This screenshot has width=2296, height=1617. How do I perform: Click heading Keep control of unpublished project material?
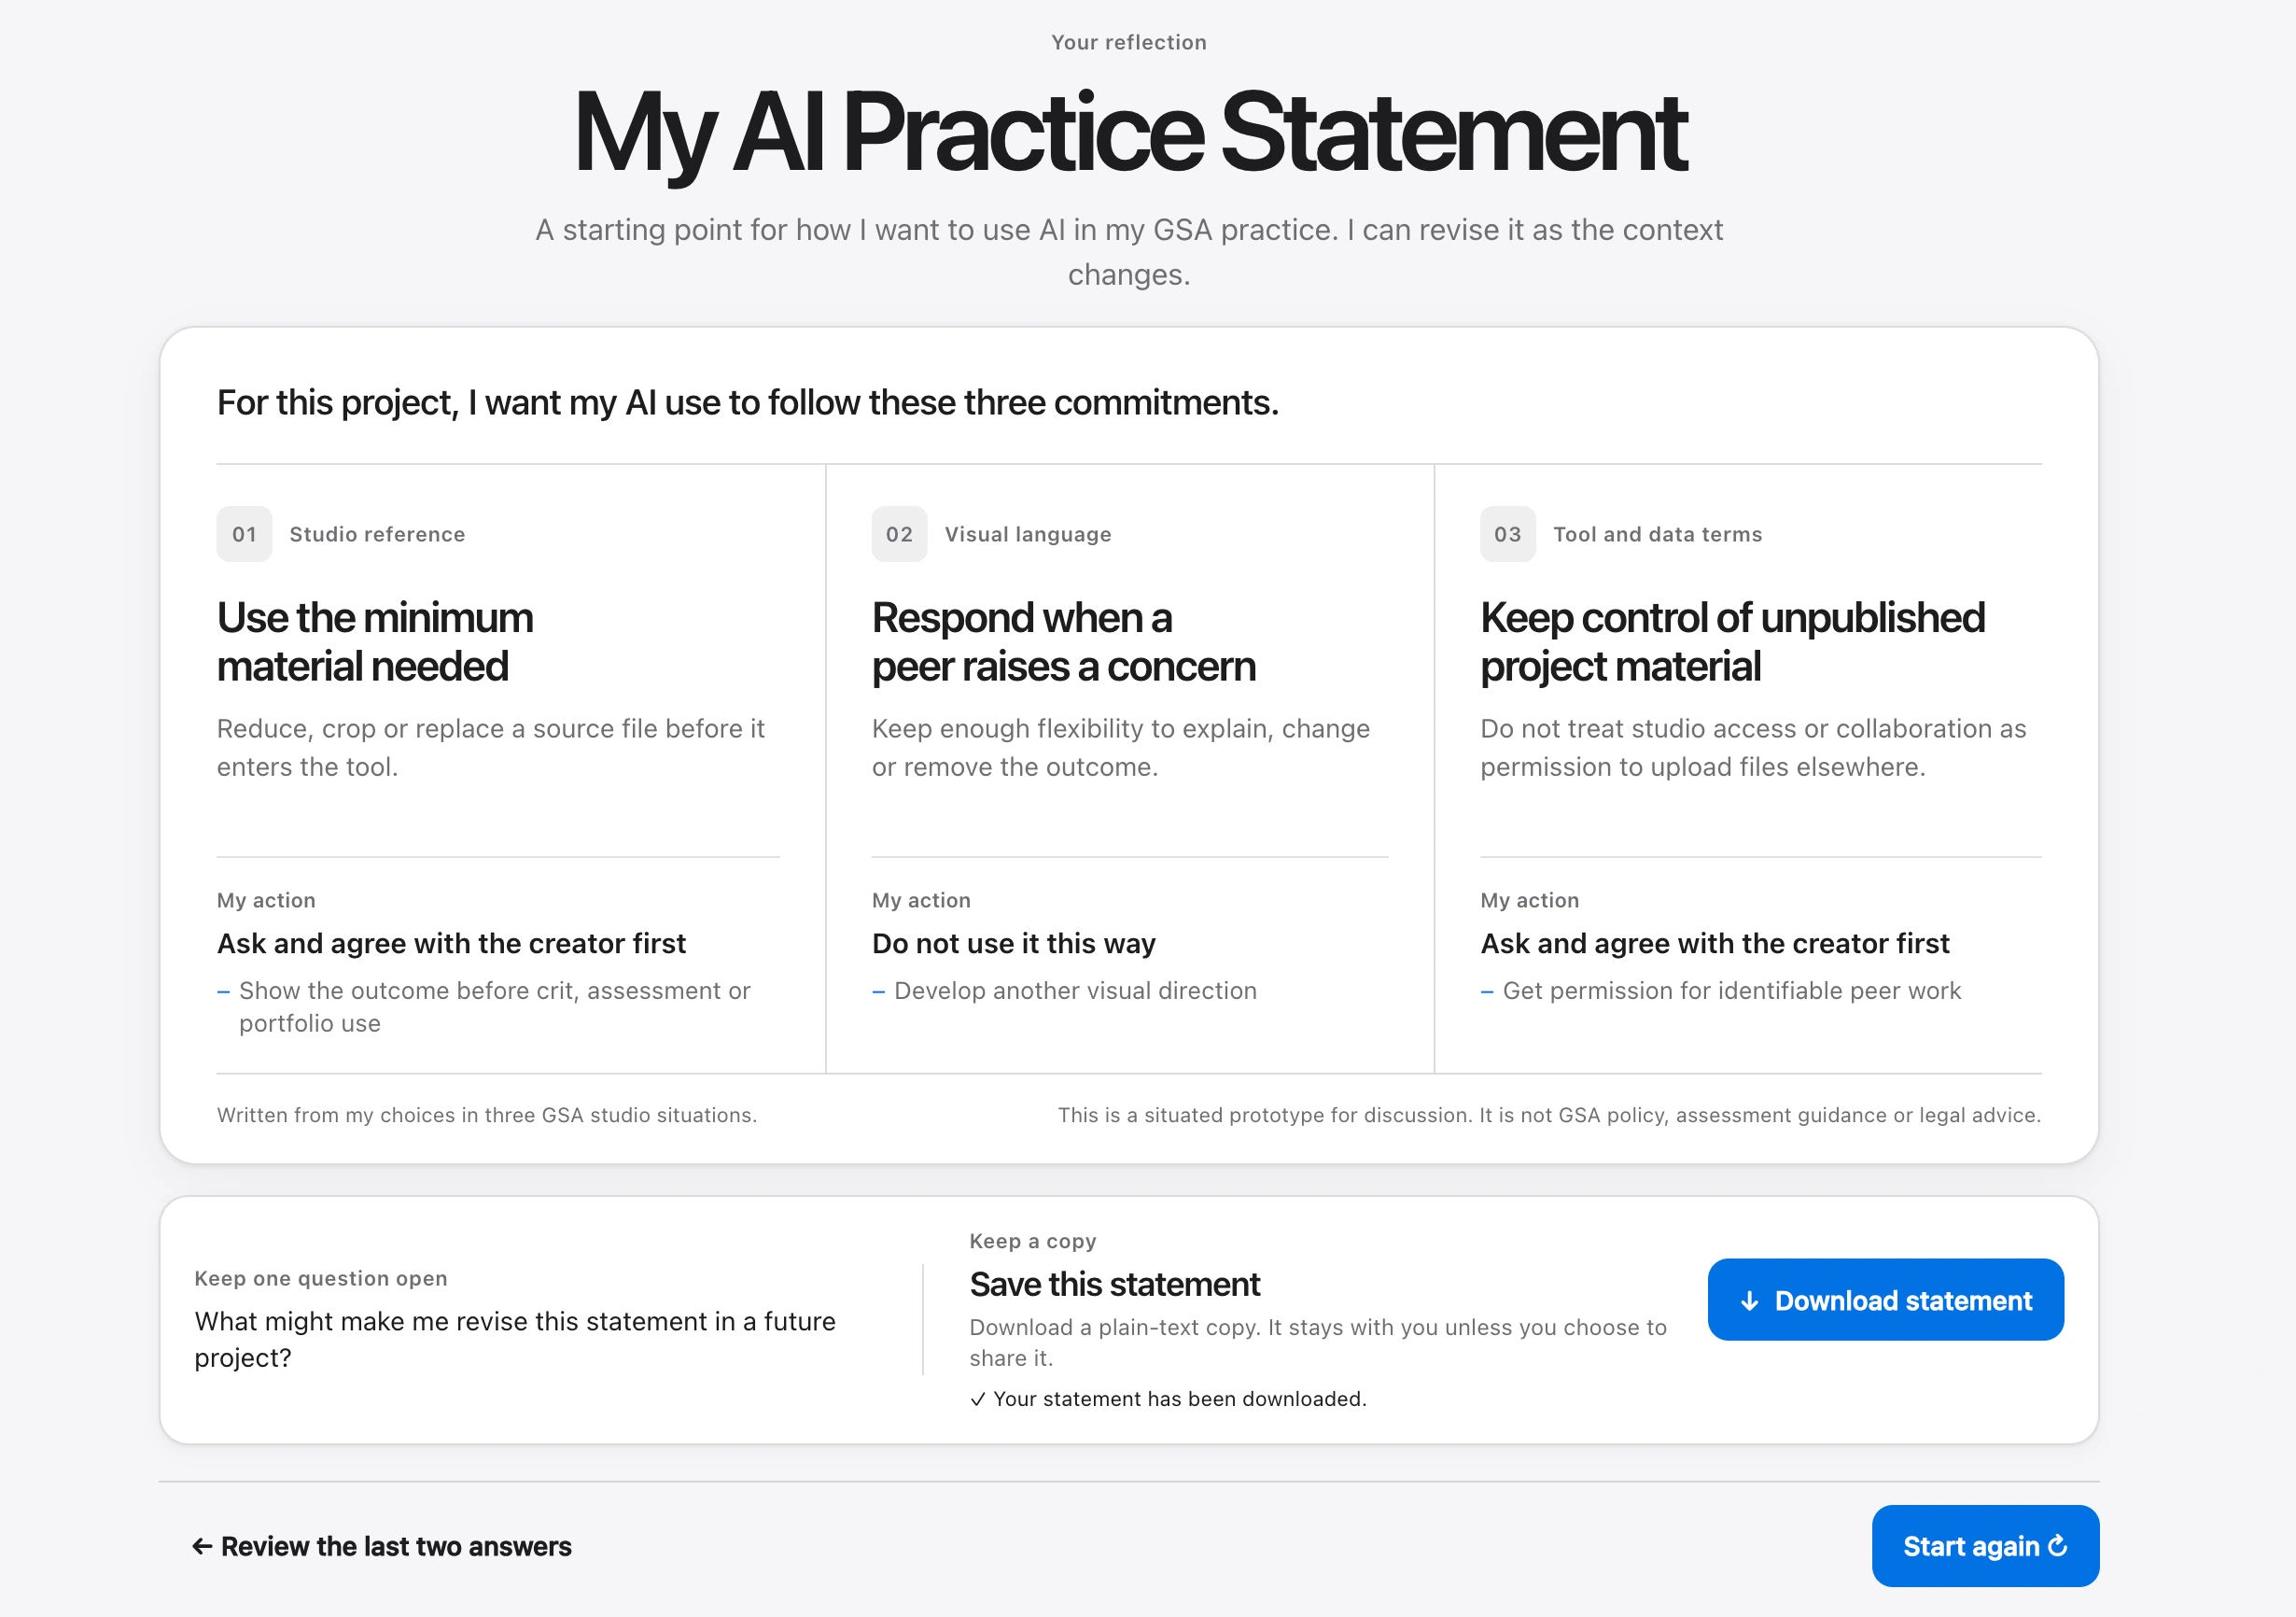tap(1732, 642)
